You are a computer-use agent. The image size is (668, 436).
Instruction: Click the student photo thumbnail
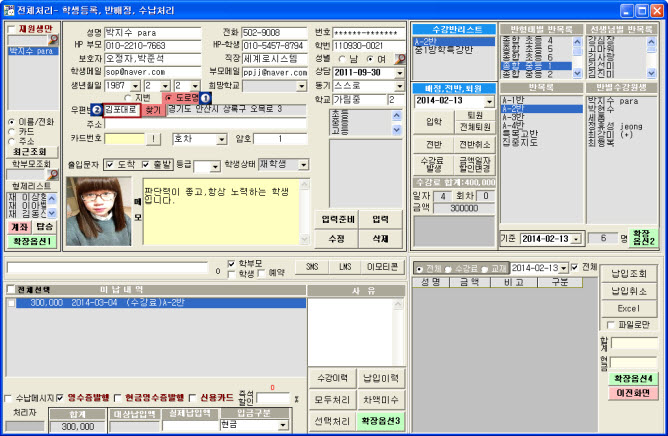pyautogui.click(x=99, y=211)
